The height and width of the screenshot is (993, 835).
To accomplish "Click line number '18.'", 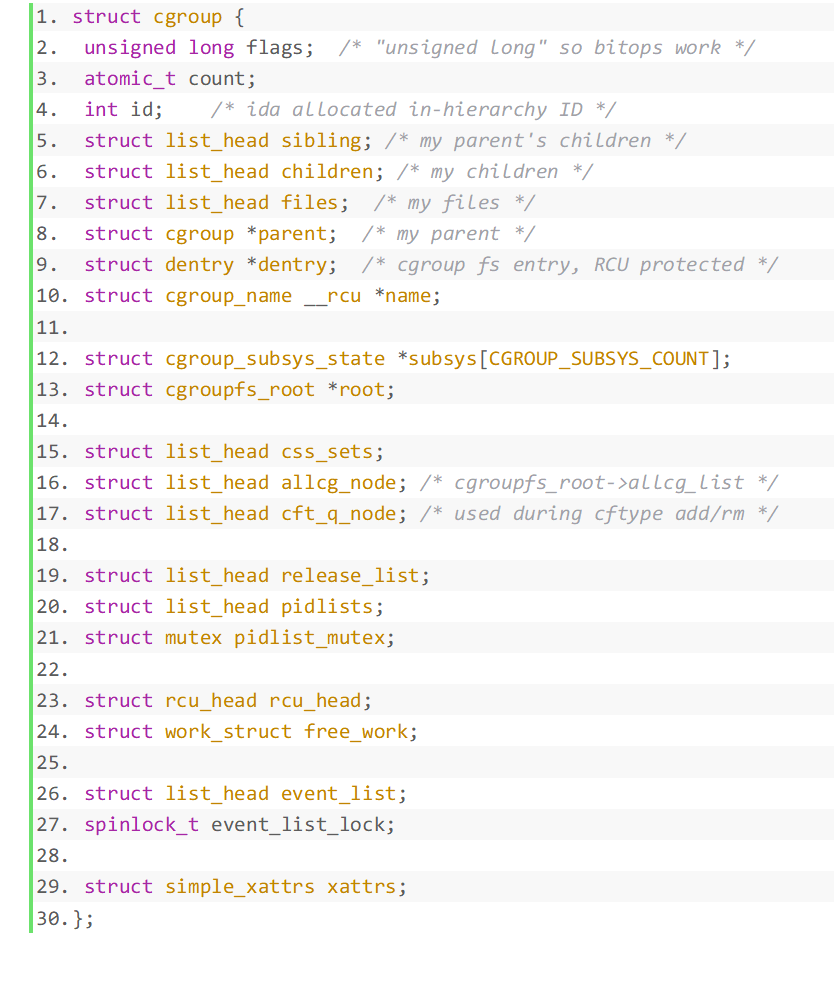I will coord(52,545).
